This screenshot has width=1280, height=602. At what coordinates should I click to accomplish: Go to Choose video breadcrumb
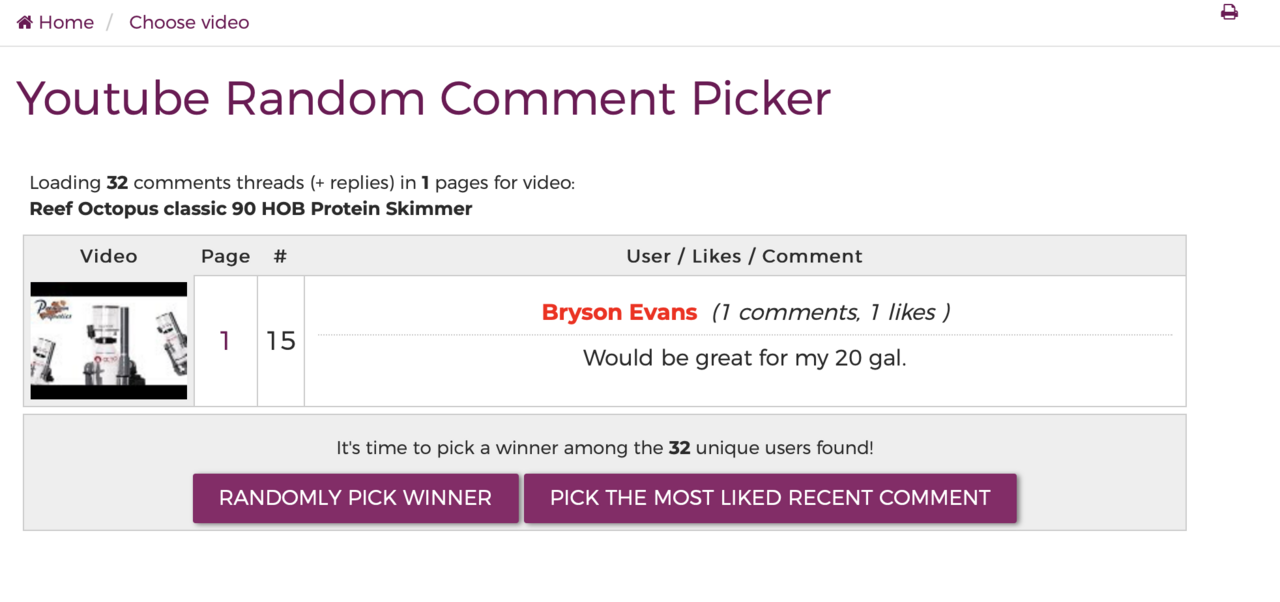click(x=189, y=22)
